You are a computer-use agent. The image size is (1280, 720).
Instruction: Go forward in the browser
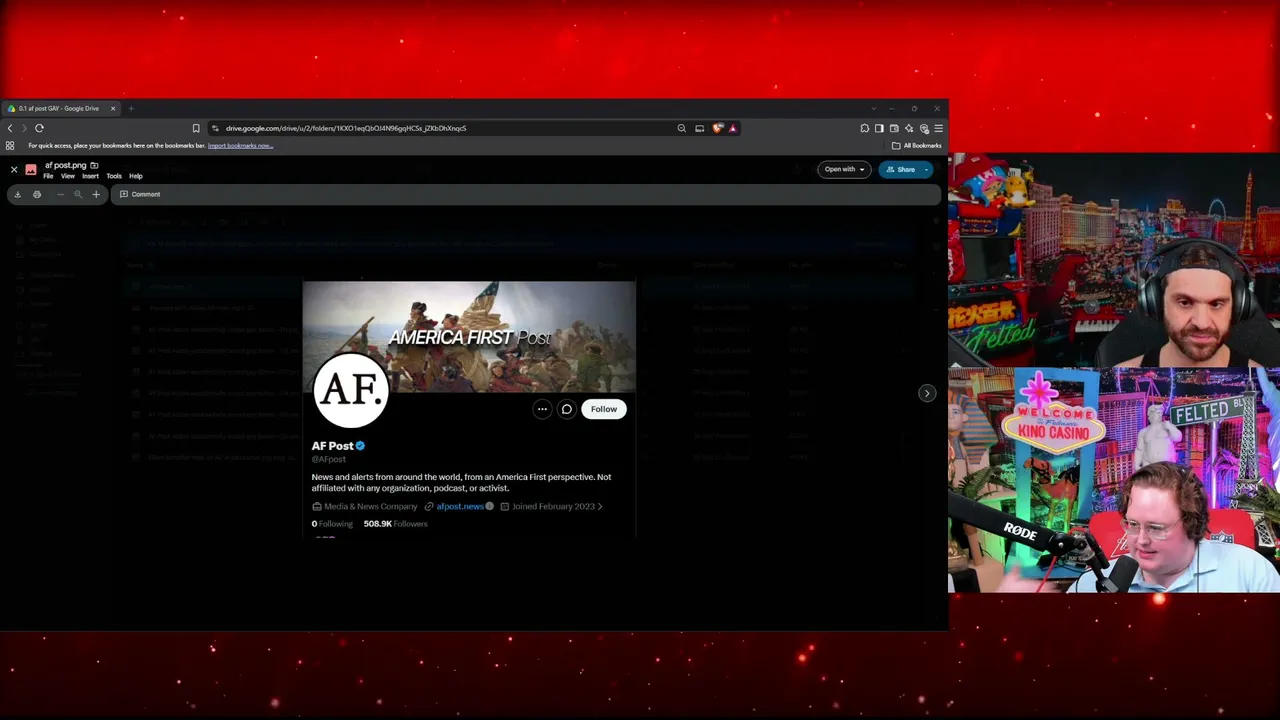click(24, 128)
